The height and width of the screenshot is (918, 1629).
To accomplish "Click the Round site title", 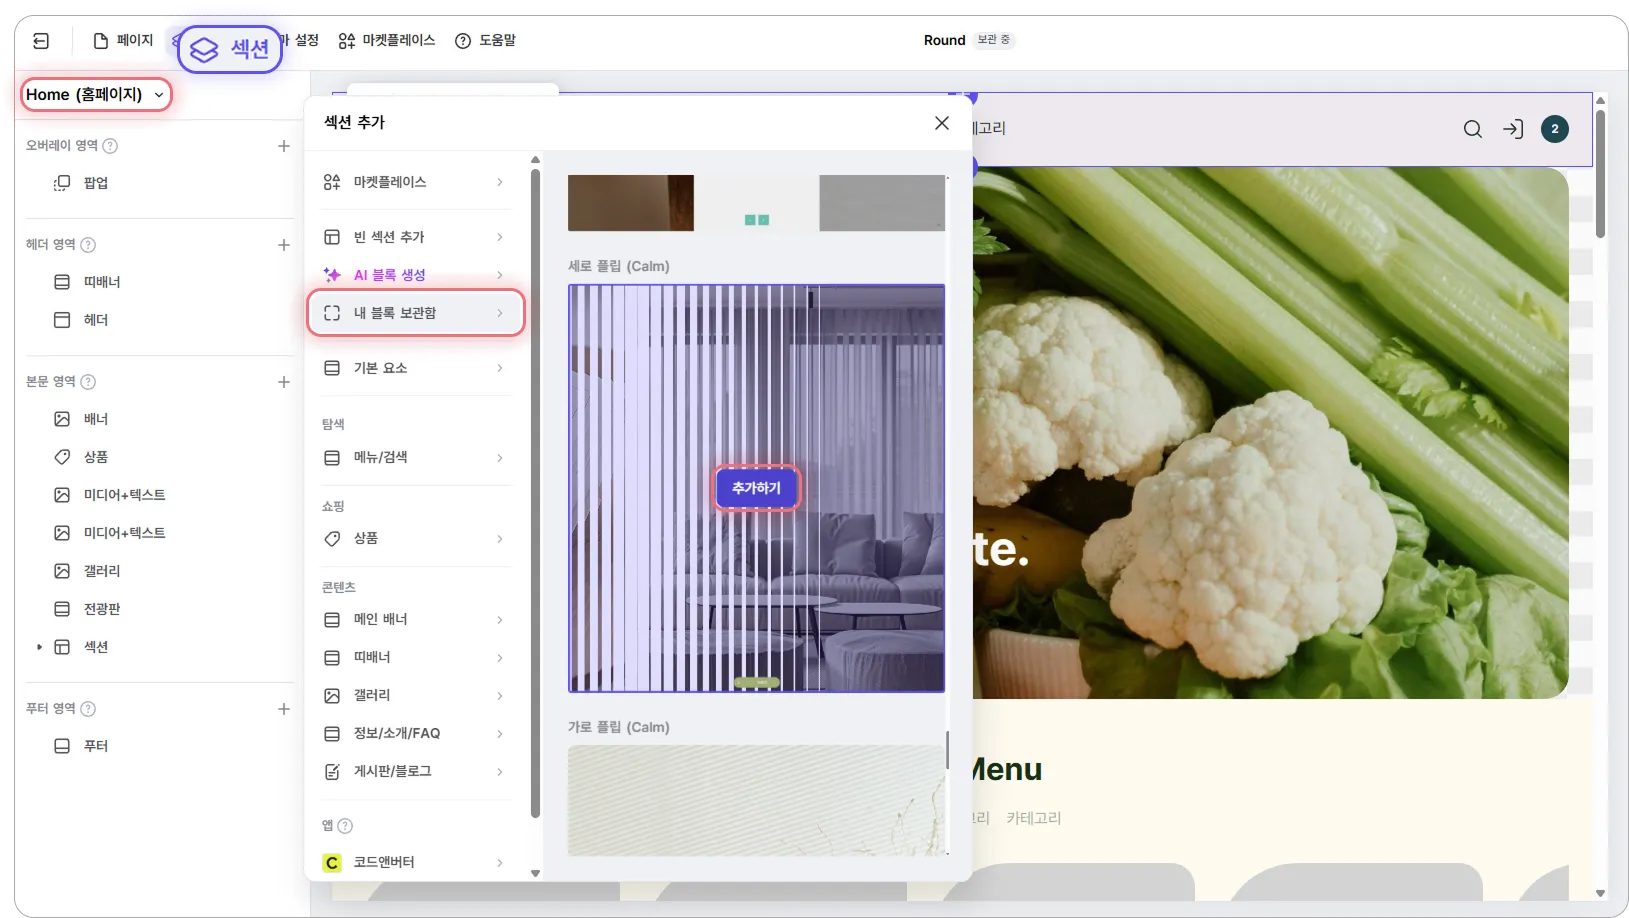I will click(944, 40).
